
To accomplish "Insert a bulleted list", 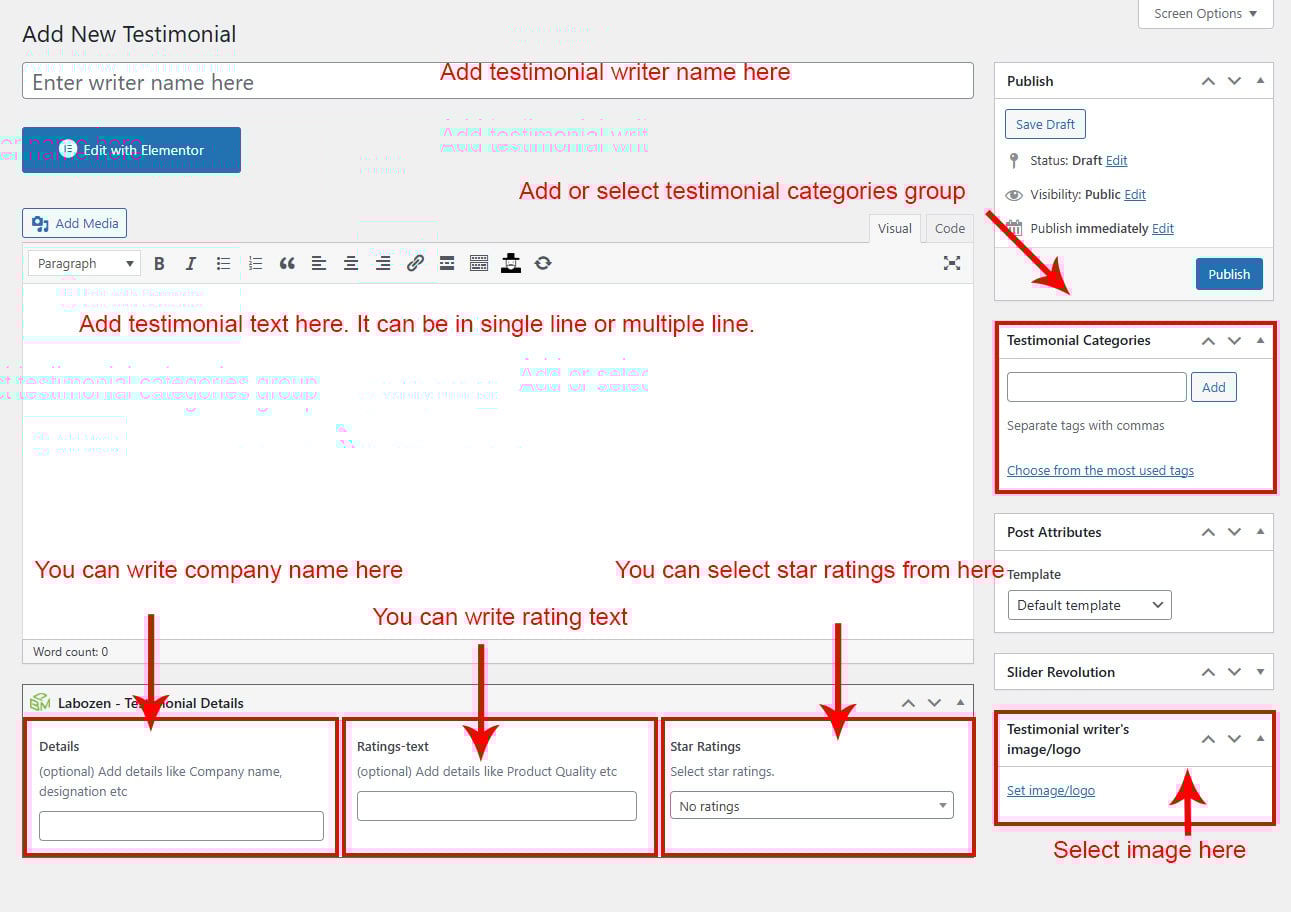I will (223, 263).
